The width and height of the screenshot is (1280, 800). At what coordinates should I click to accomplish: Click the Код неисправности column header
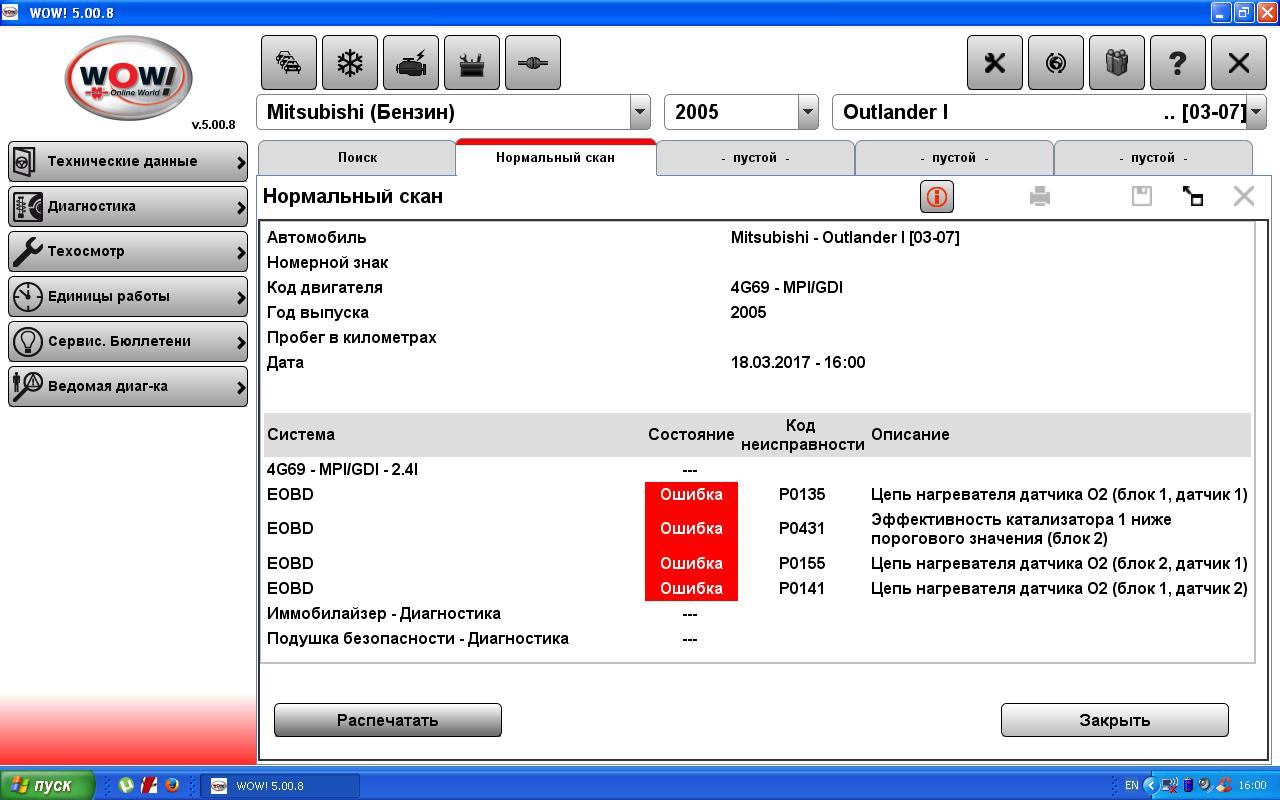[x=802, y=435]
